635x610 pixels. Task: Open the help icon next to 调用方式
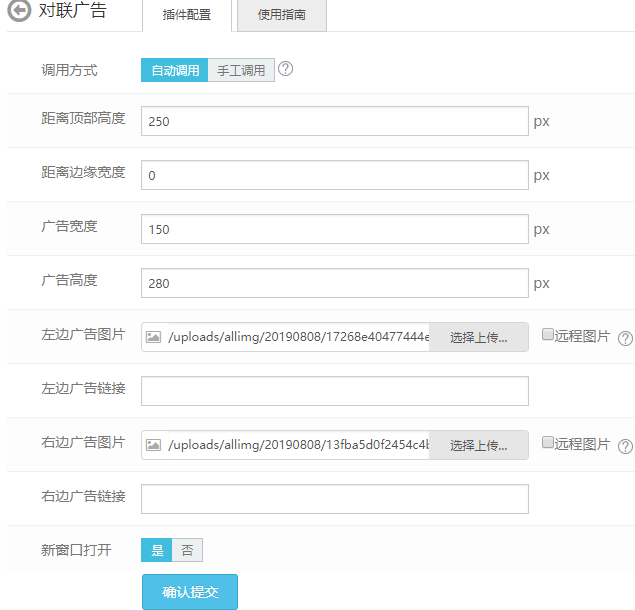tap(286, 69)
